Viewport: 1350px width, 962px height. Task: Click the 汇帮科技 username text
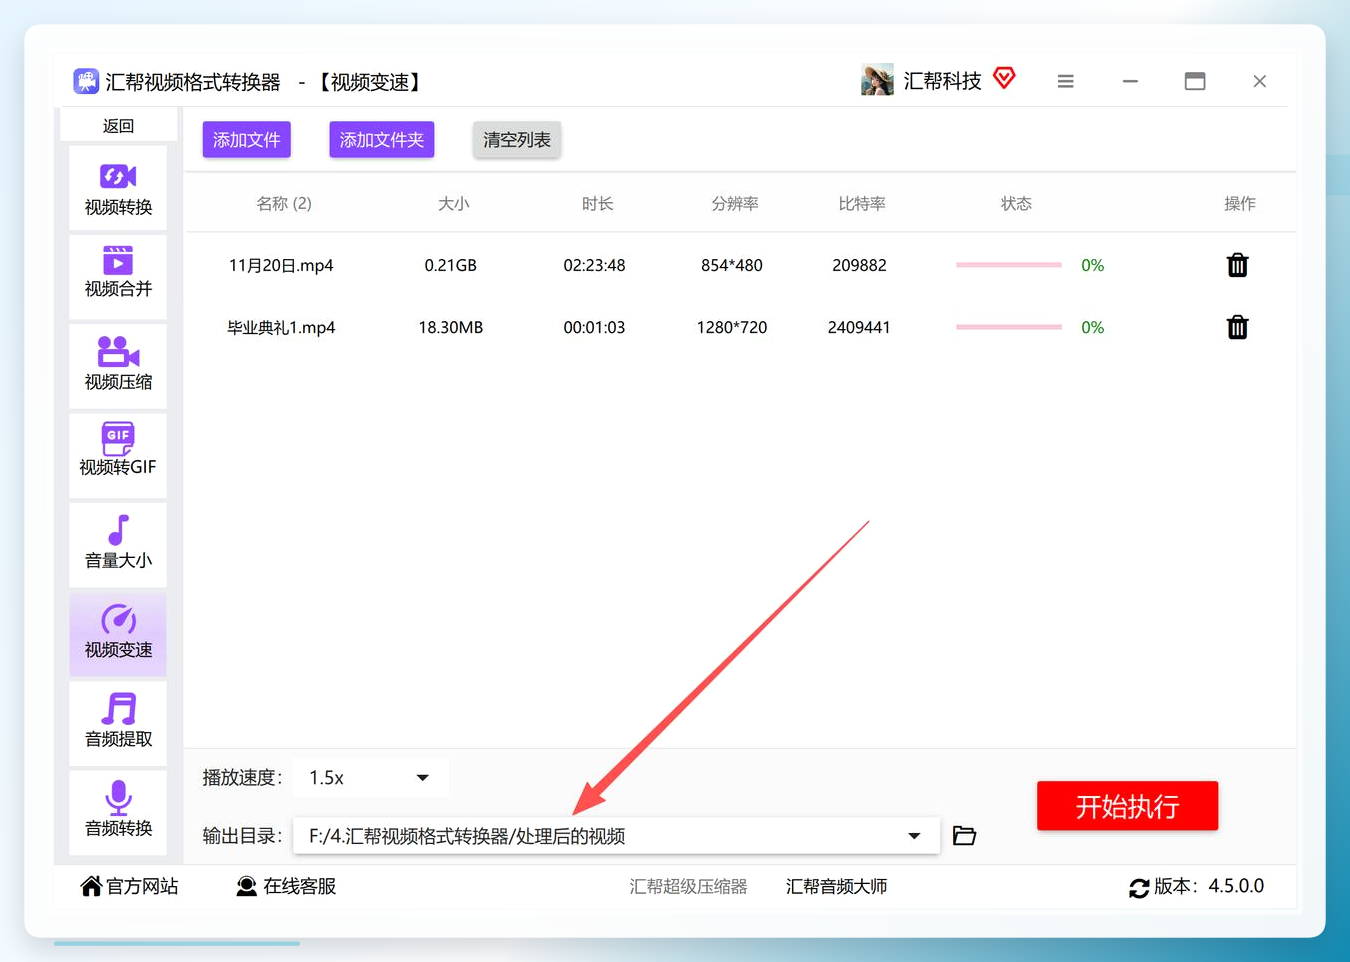pyautogui.click(x=943, y=81)
